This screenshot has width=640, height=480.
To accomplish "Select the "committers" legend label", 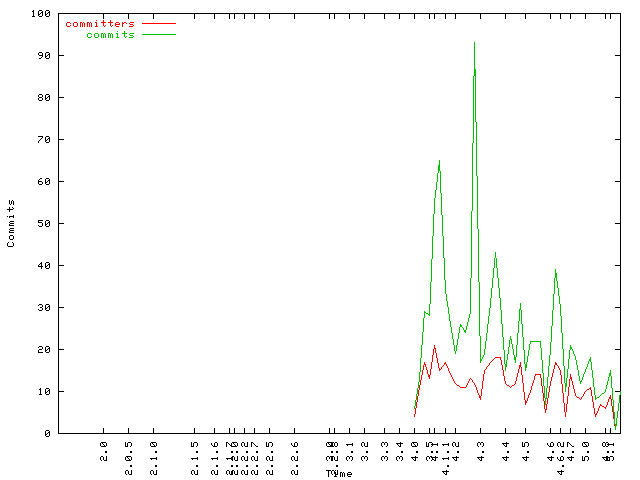I will pos(100,23).
